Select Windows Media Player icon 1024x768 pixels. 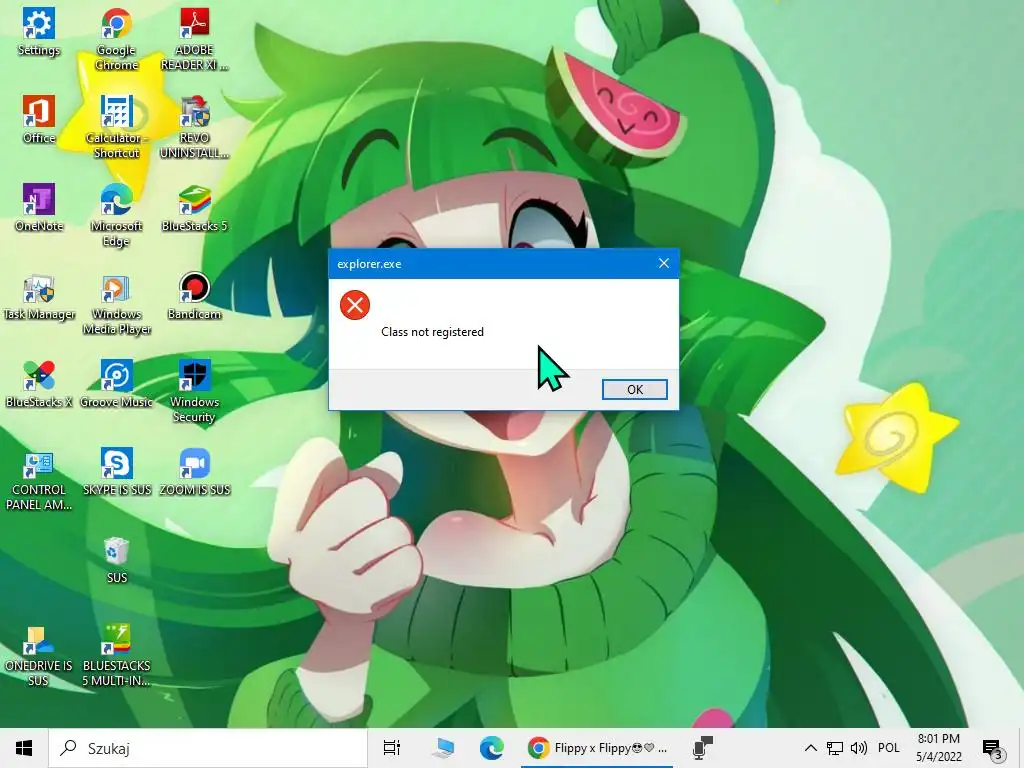pyautogui.click(x=116, y=303)
